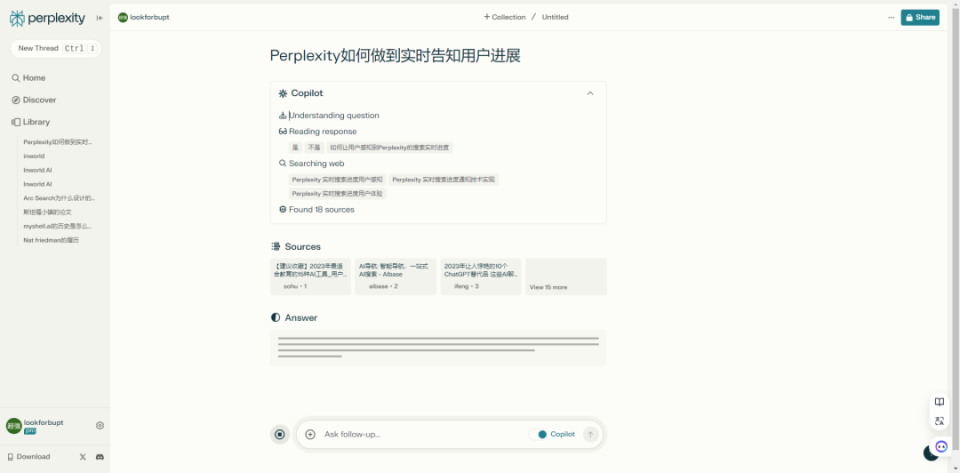
Task: Click the Sources heading icon
Action: [276, 247]
